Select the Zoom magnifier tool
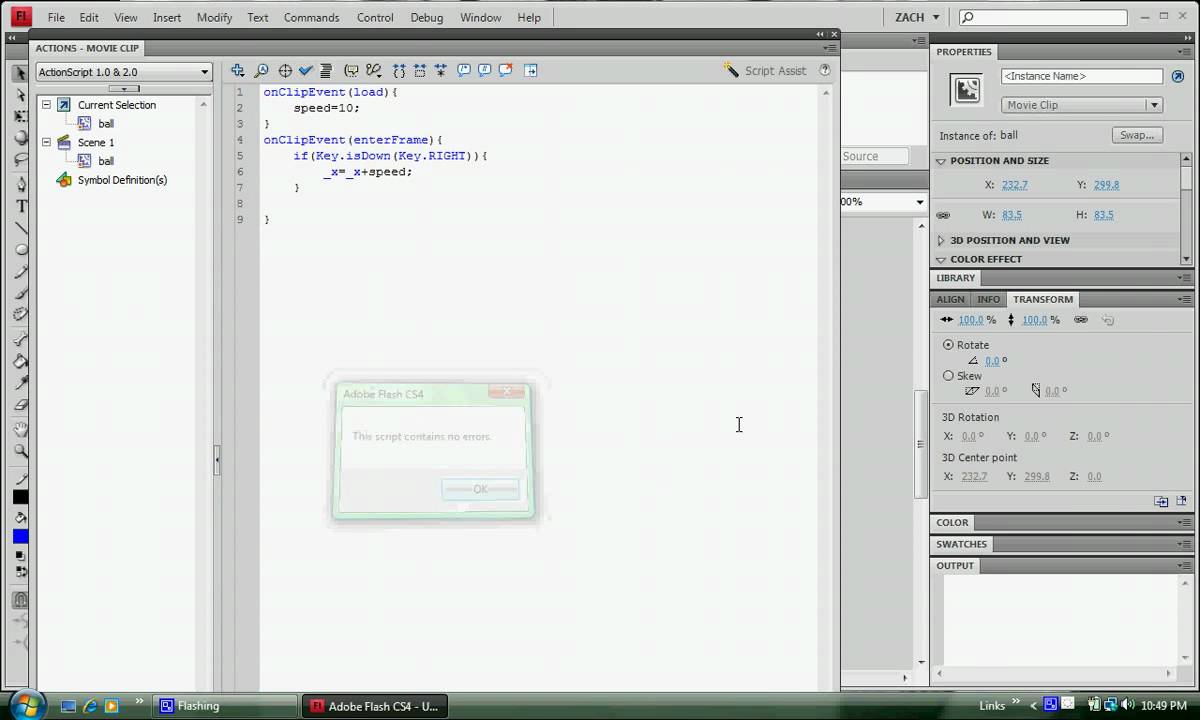 point(20,452)
